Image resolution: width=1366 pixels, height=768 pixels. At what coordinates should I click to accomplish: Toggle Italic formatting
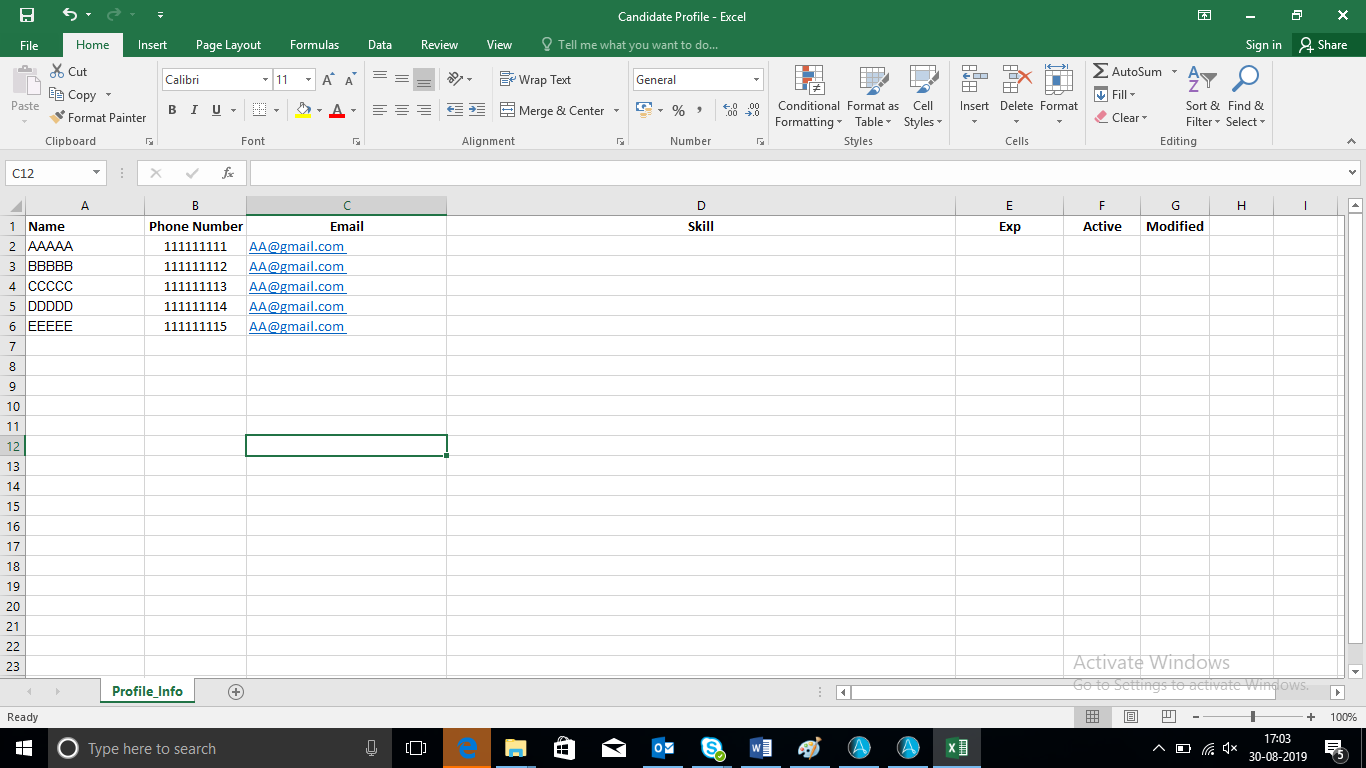194,111
